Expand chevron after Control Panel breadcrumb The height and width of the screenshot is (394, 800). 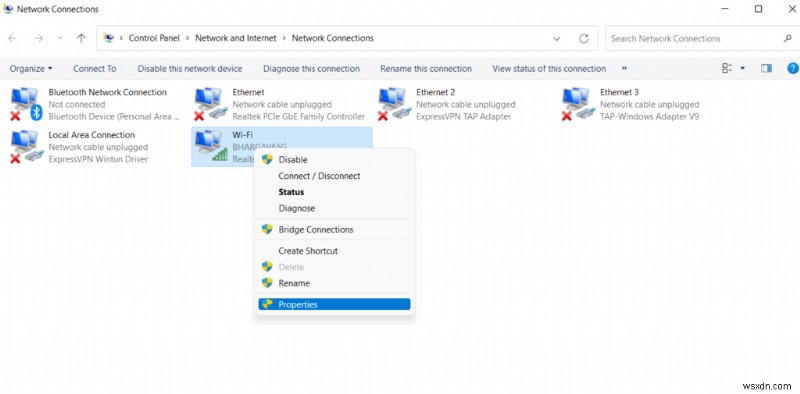click(187, 38)
